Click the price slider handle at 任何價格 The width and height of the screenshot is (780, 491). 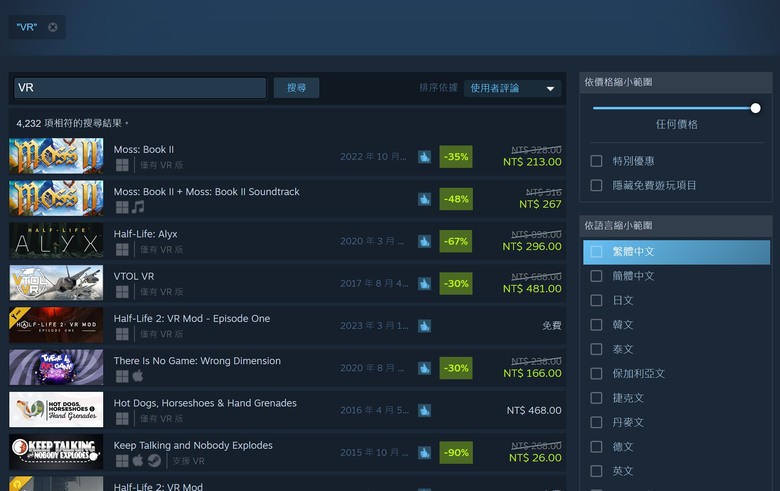pos(755,108)
